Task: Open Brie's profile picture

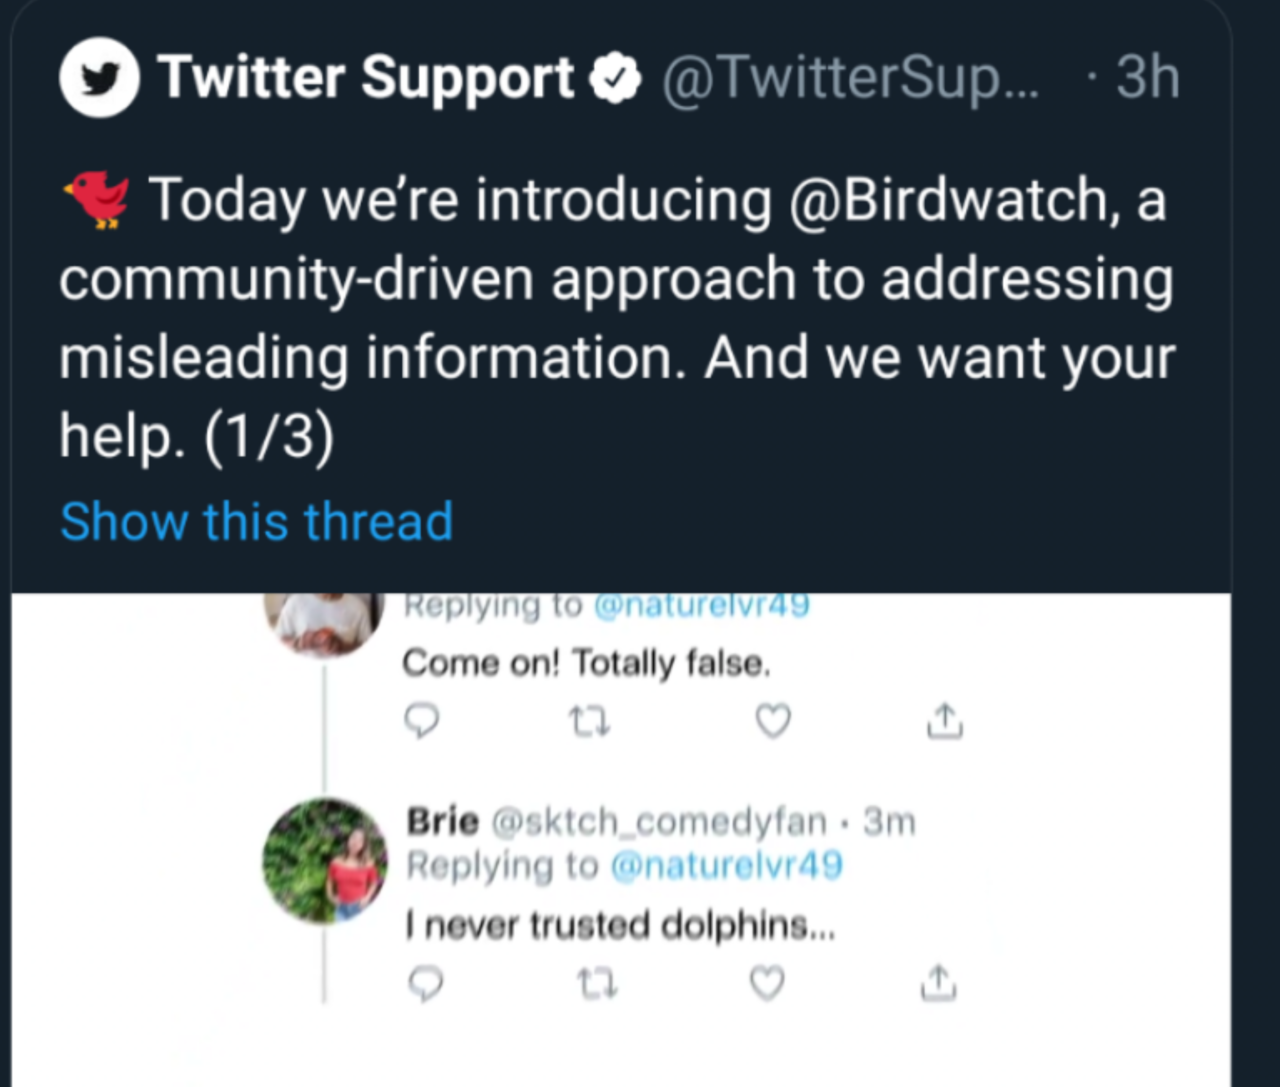Action: (325, 861)
